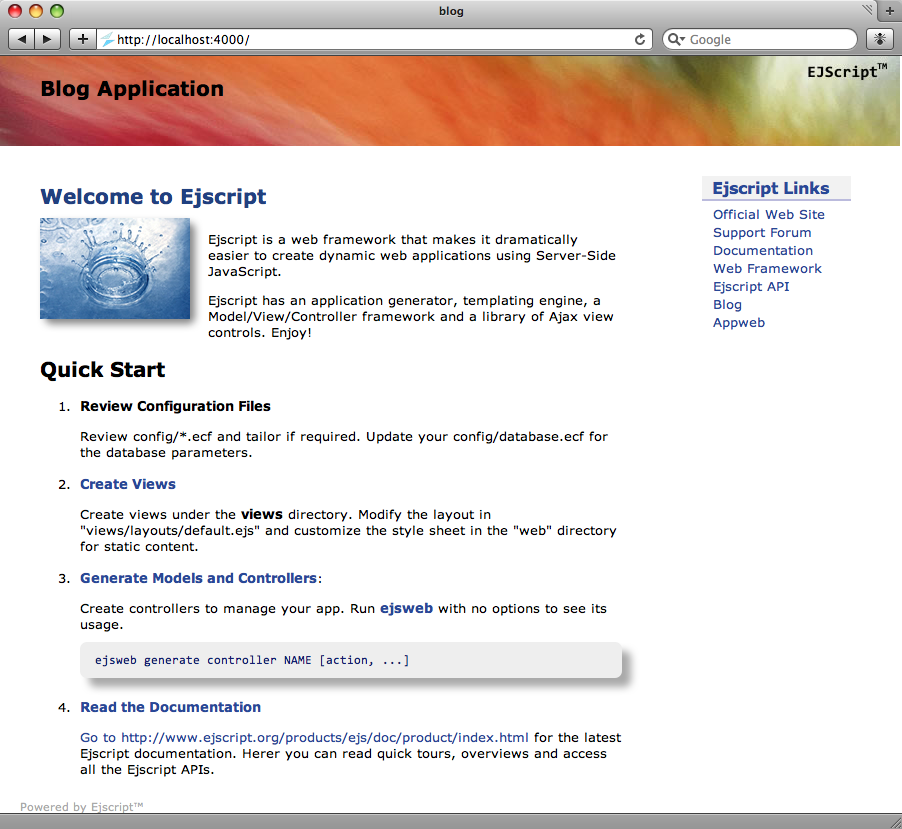Viewport: 902px width, 829px height.
Task: Click Read the Documentation heading link
Action: pos(170,707)
